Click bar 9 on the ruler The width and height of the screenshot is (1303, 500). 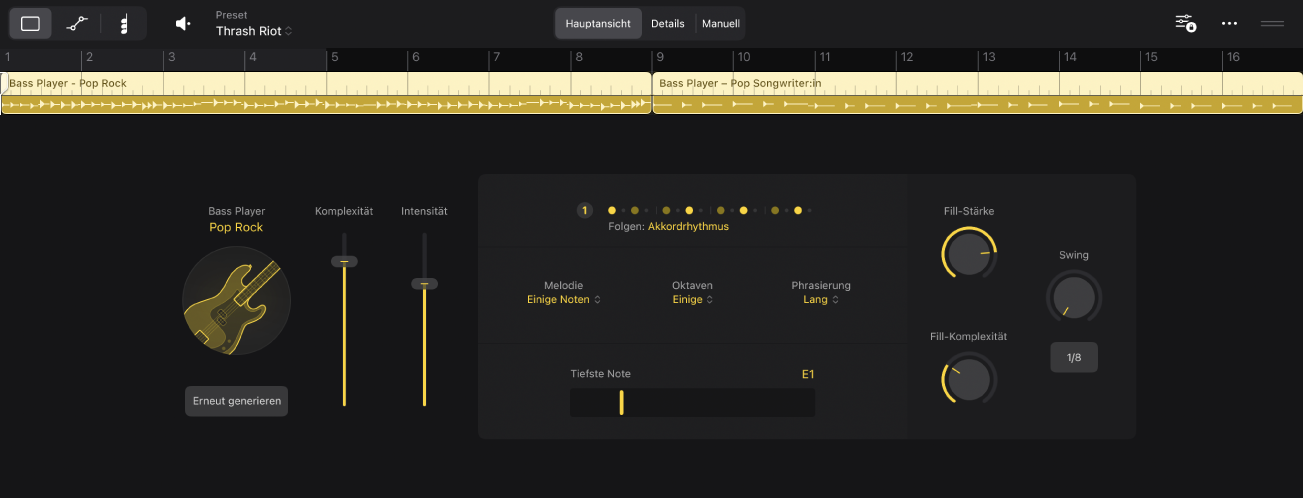(x=659, y=58)
